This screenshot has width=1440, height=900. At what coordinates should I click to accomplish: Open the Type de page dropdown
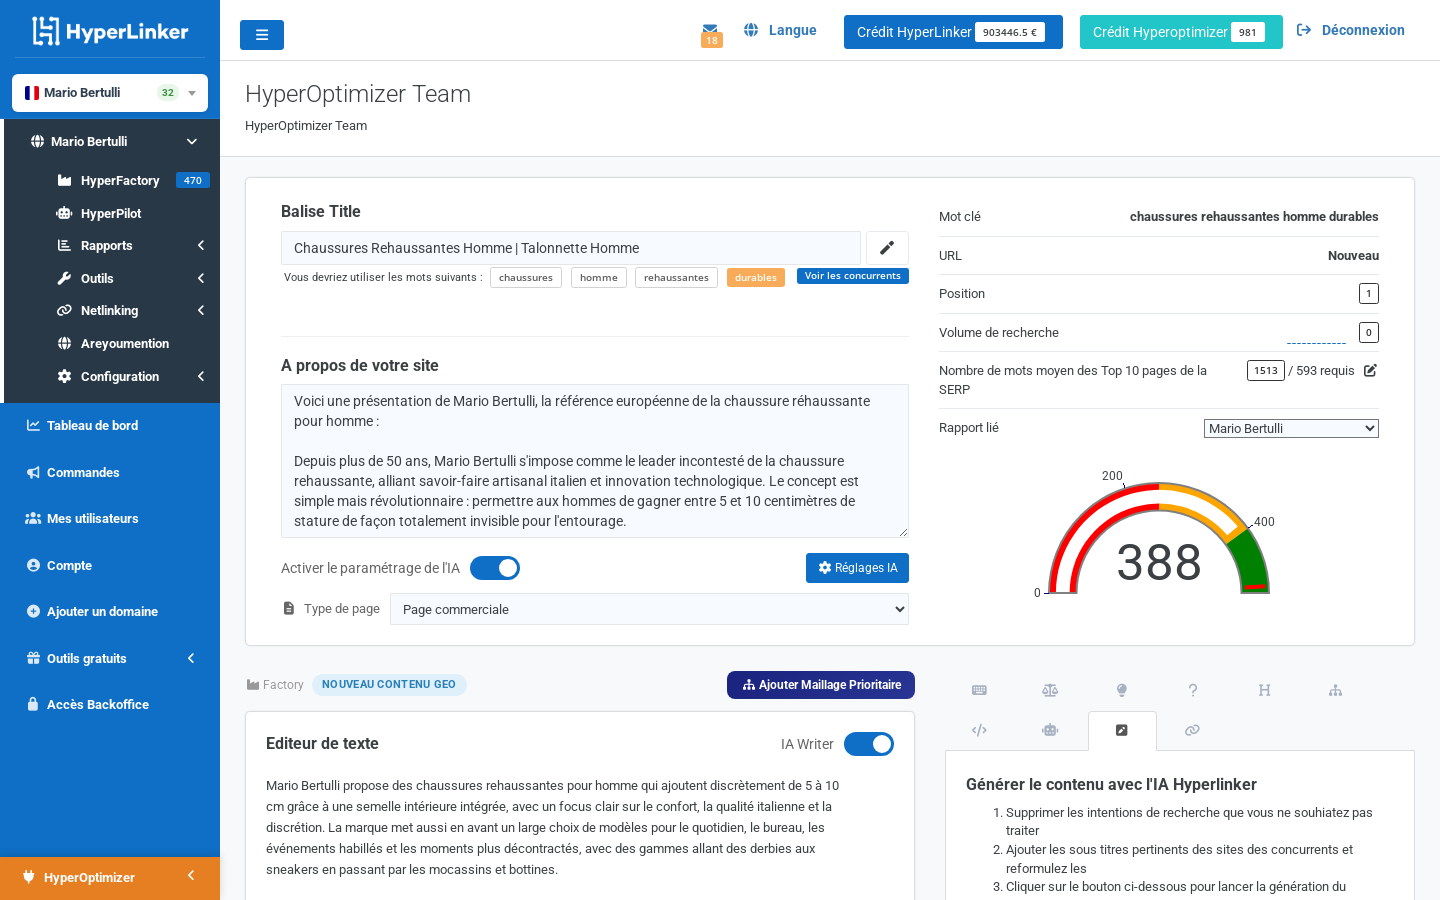649,609
